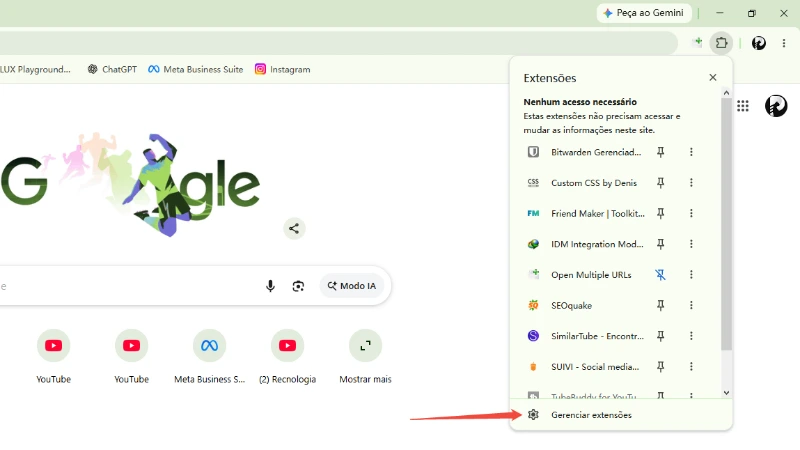Launch IDM Integration Module extension
This screenshot has width=800, height=450.
tap(584, 244)
